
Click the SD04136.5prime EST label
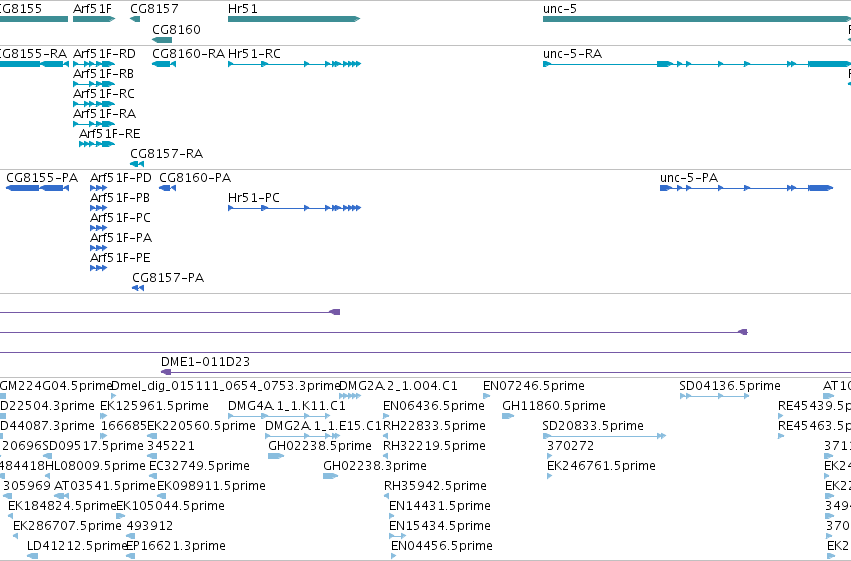tap(730, 386)
